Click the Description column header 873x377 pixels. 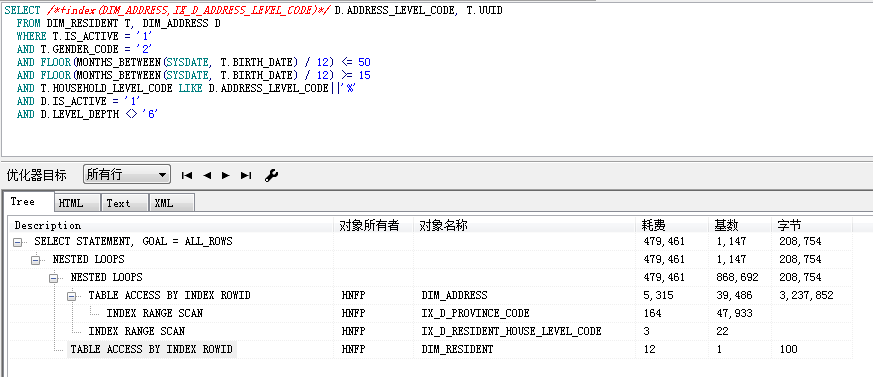[171, 225]
